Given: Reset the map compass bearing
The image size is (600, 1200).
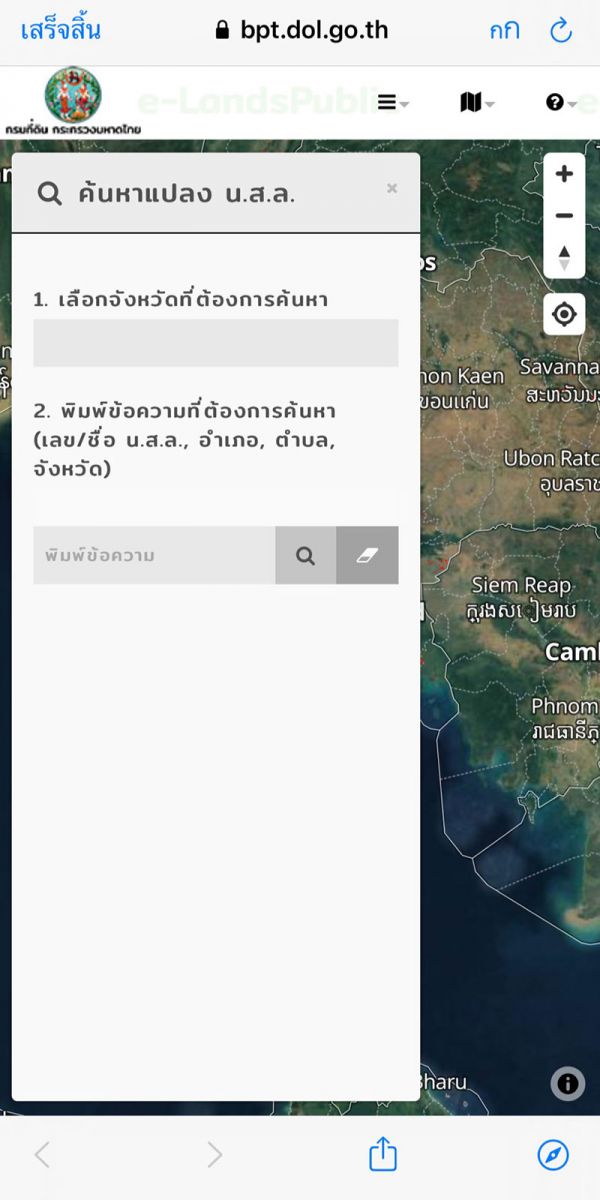Looking at the screenshot, I should (564, 257).
